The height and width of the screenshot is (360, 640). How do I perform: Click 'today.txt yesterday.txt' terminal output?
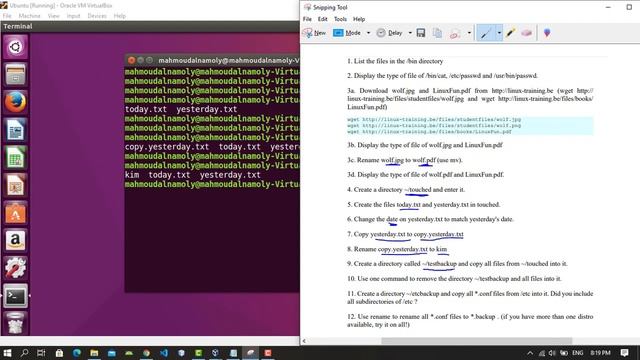point(181,109)
